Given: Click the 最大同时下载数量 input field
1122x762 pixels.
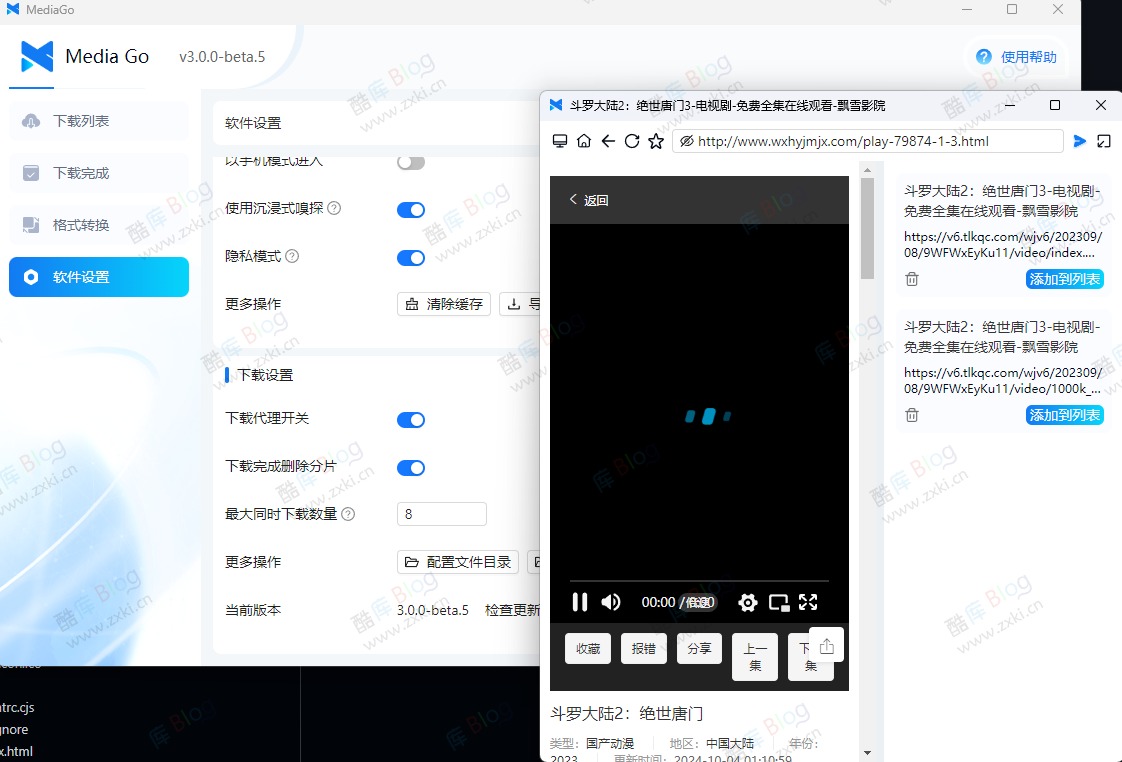Looking at the screenshot, I should click(442, 514).
